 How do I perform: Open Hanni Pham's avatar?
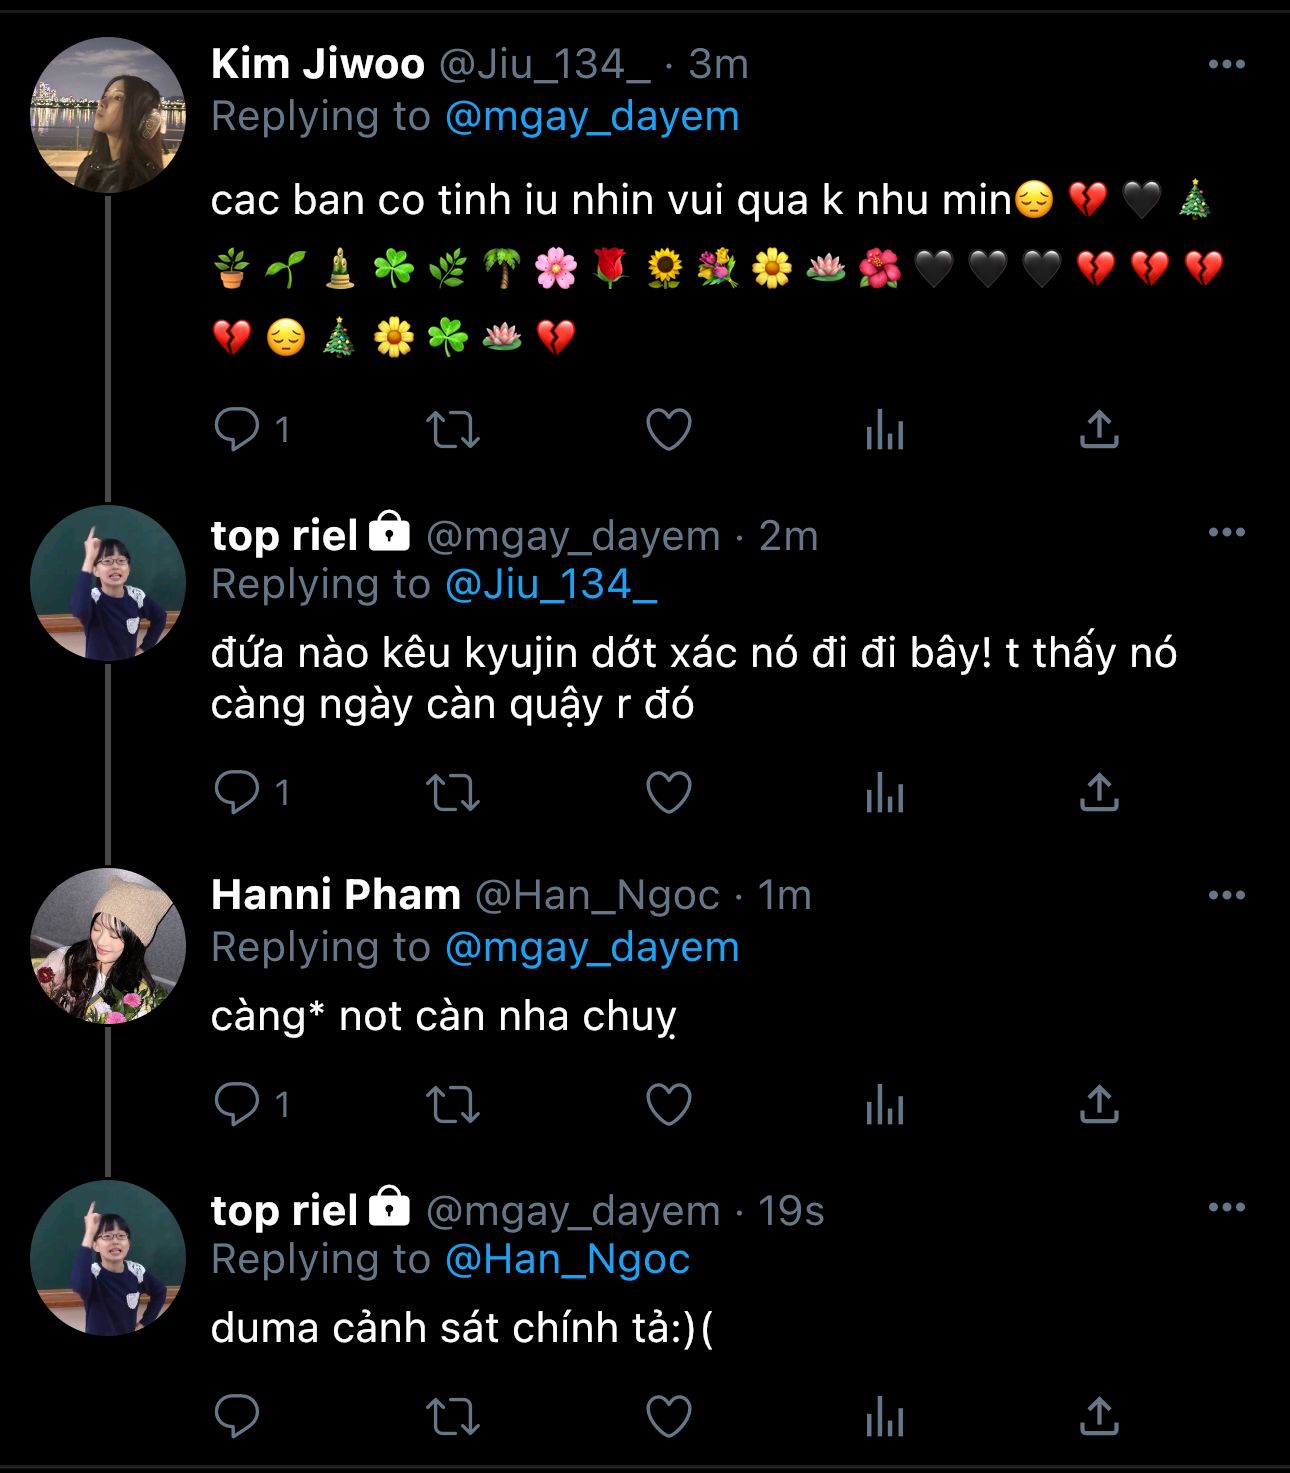tap(108, 946)
